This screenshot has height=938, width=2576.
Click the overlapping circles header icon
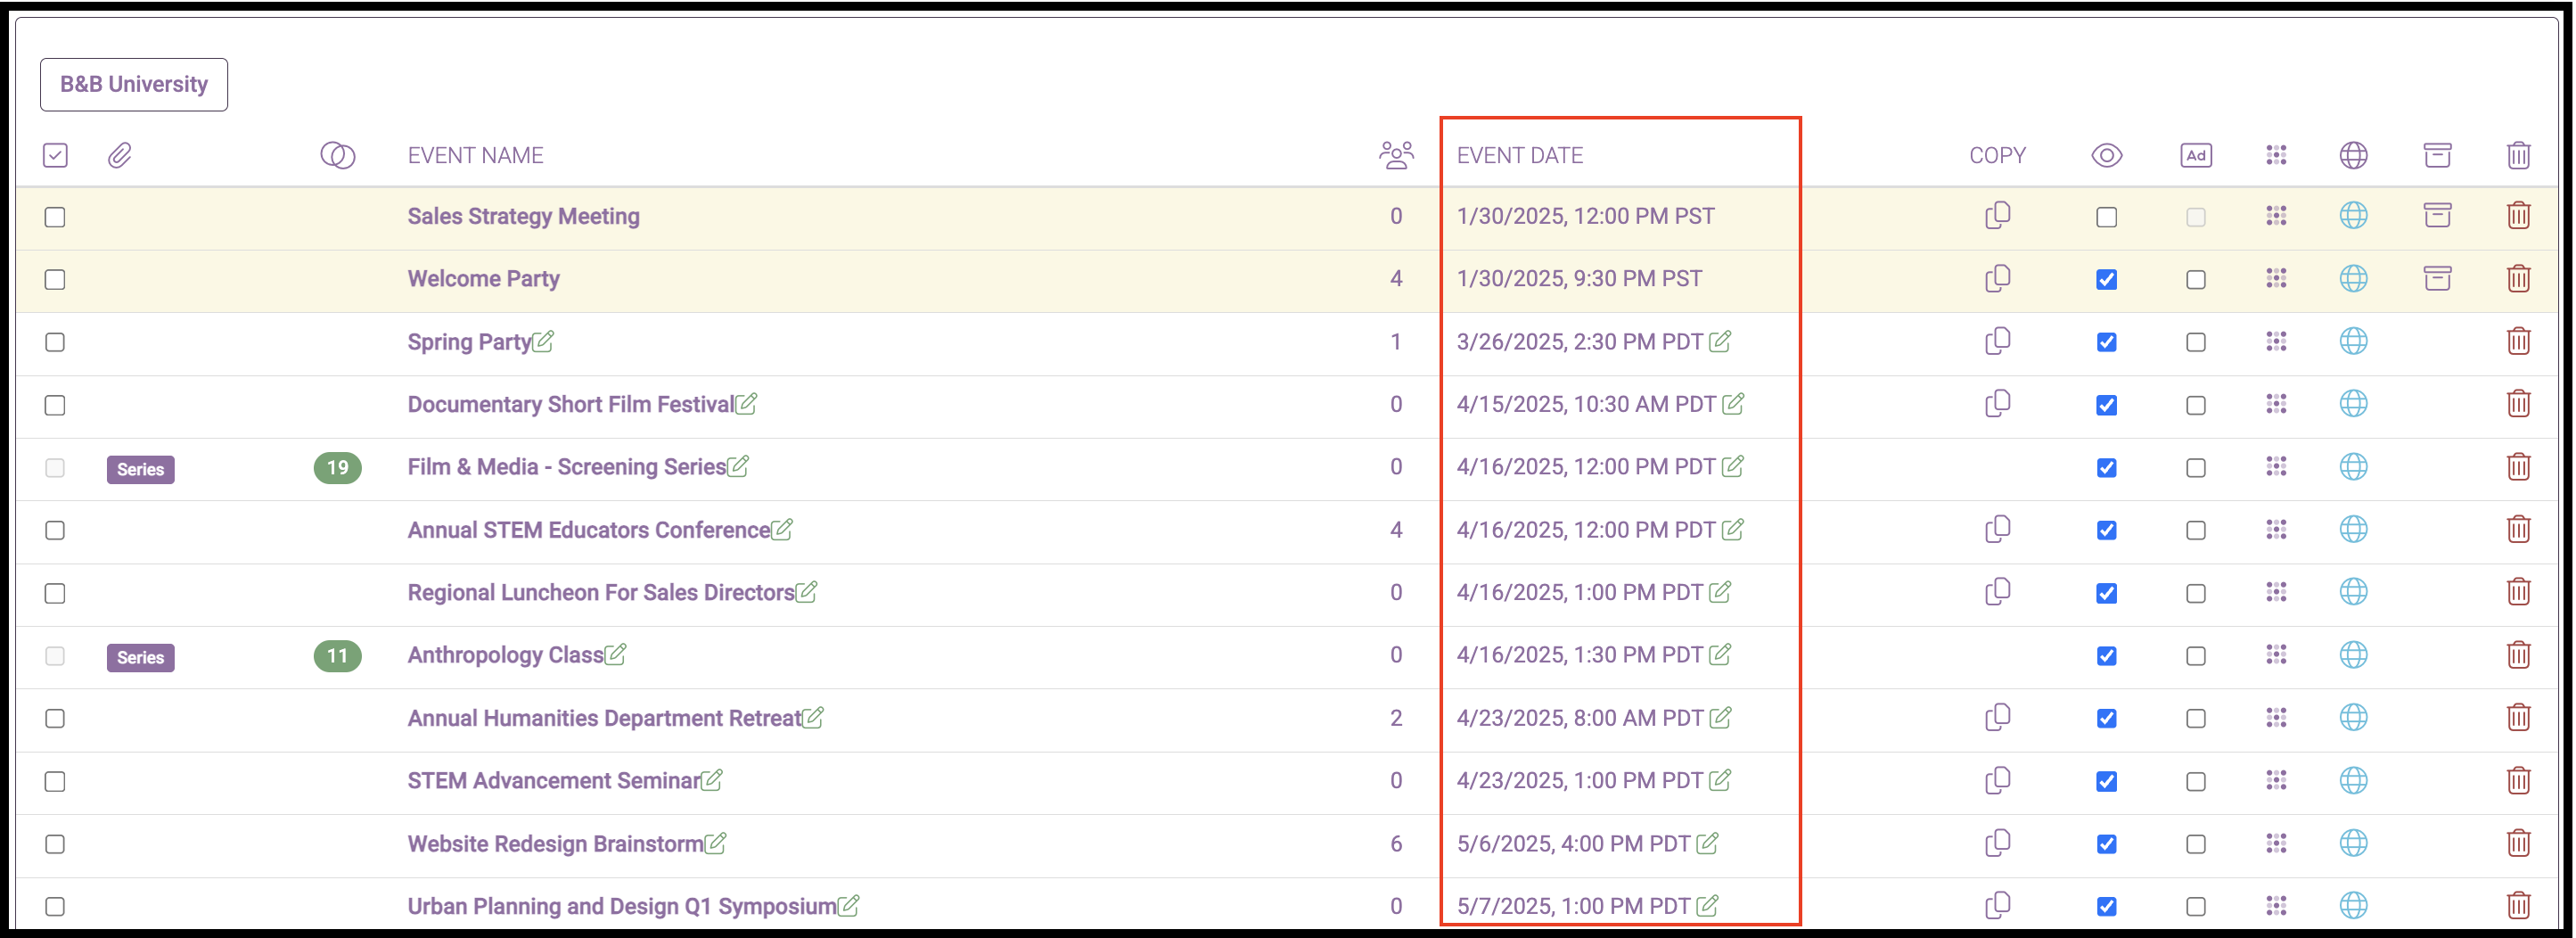(x=338, y=155)
